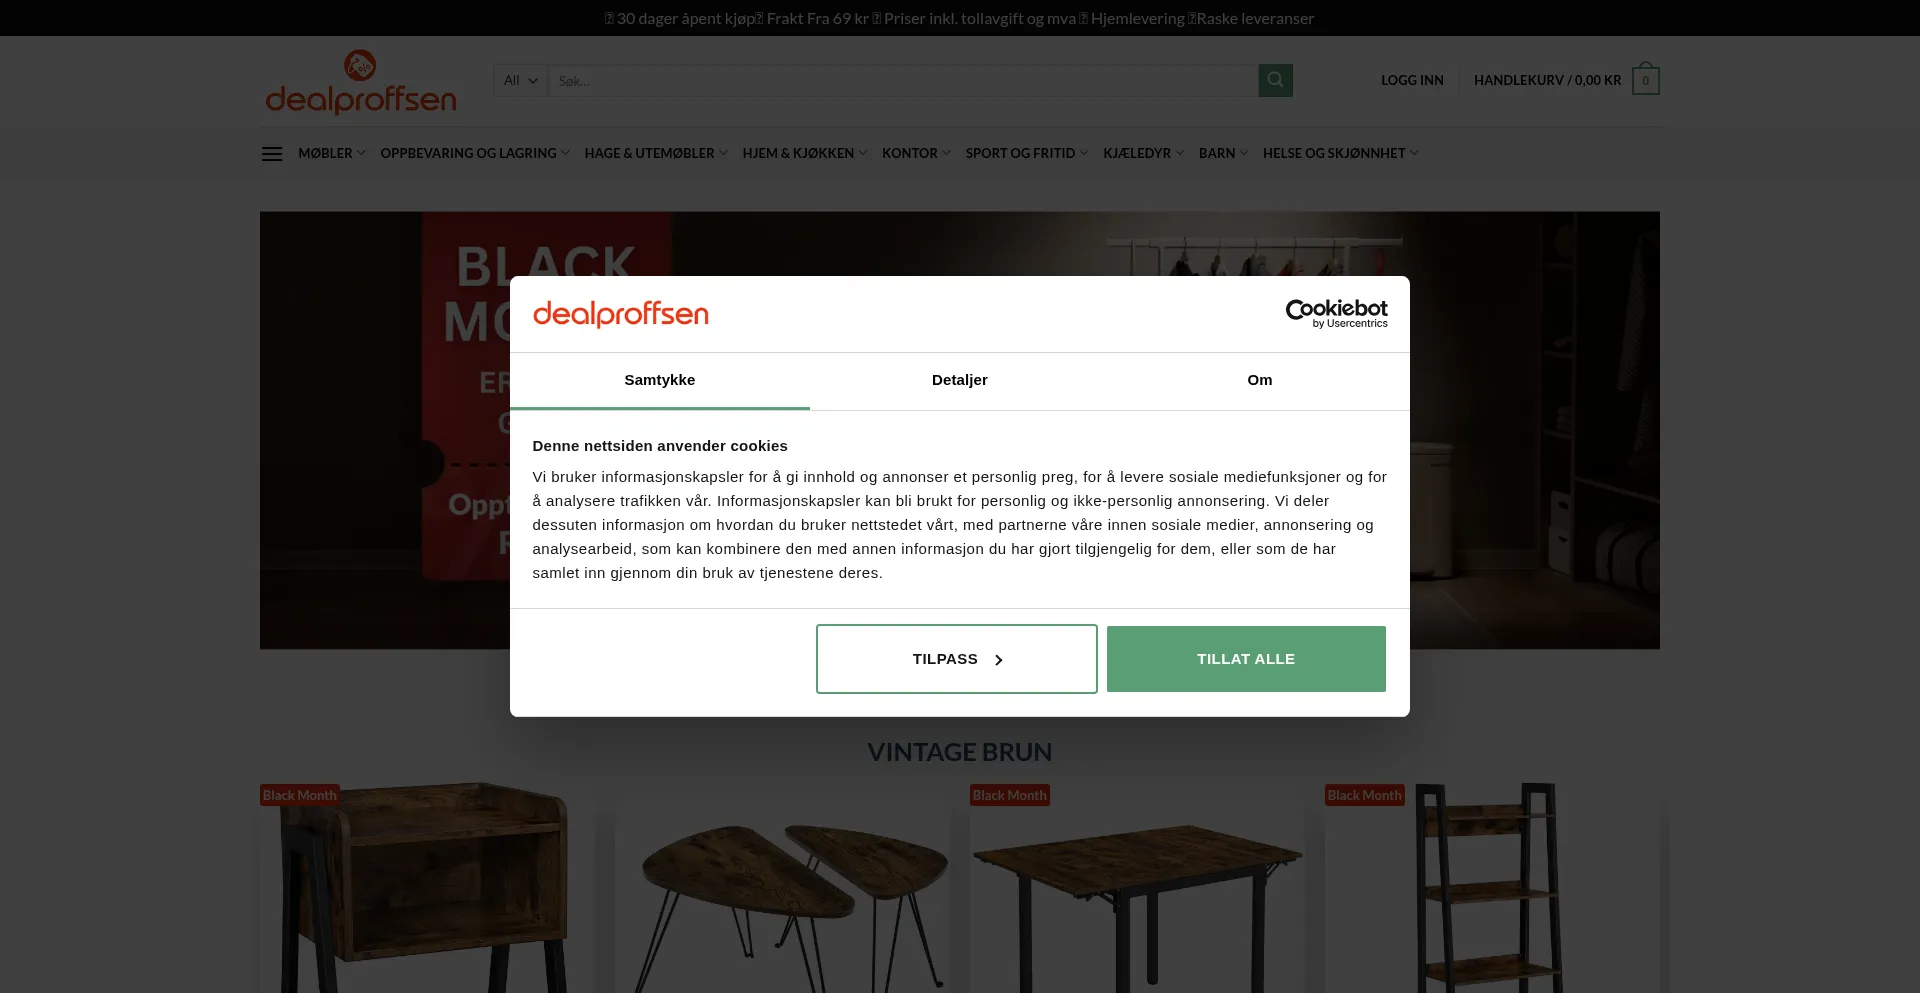This screenshot has width=1920, height=993.
Task: Open the All category dropdown in search
Action: click(520, 80)
